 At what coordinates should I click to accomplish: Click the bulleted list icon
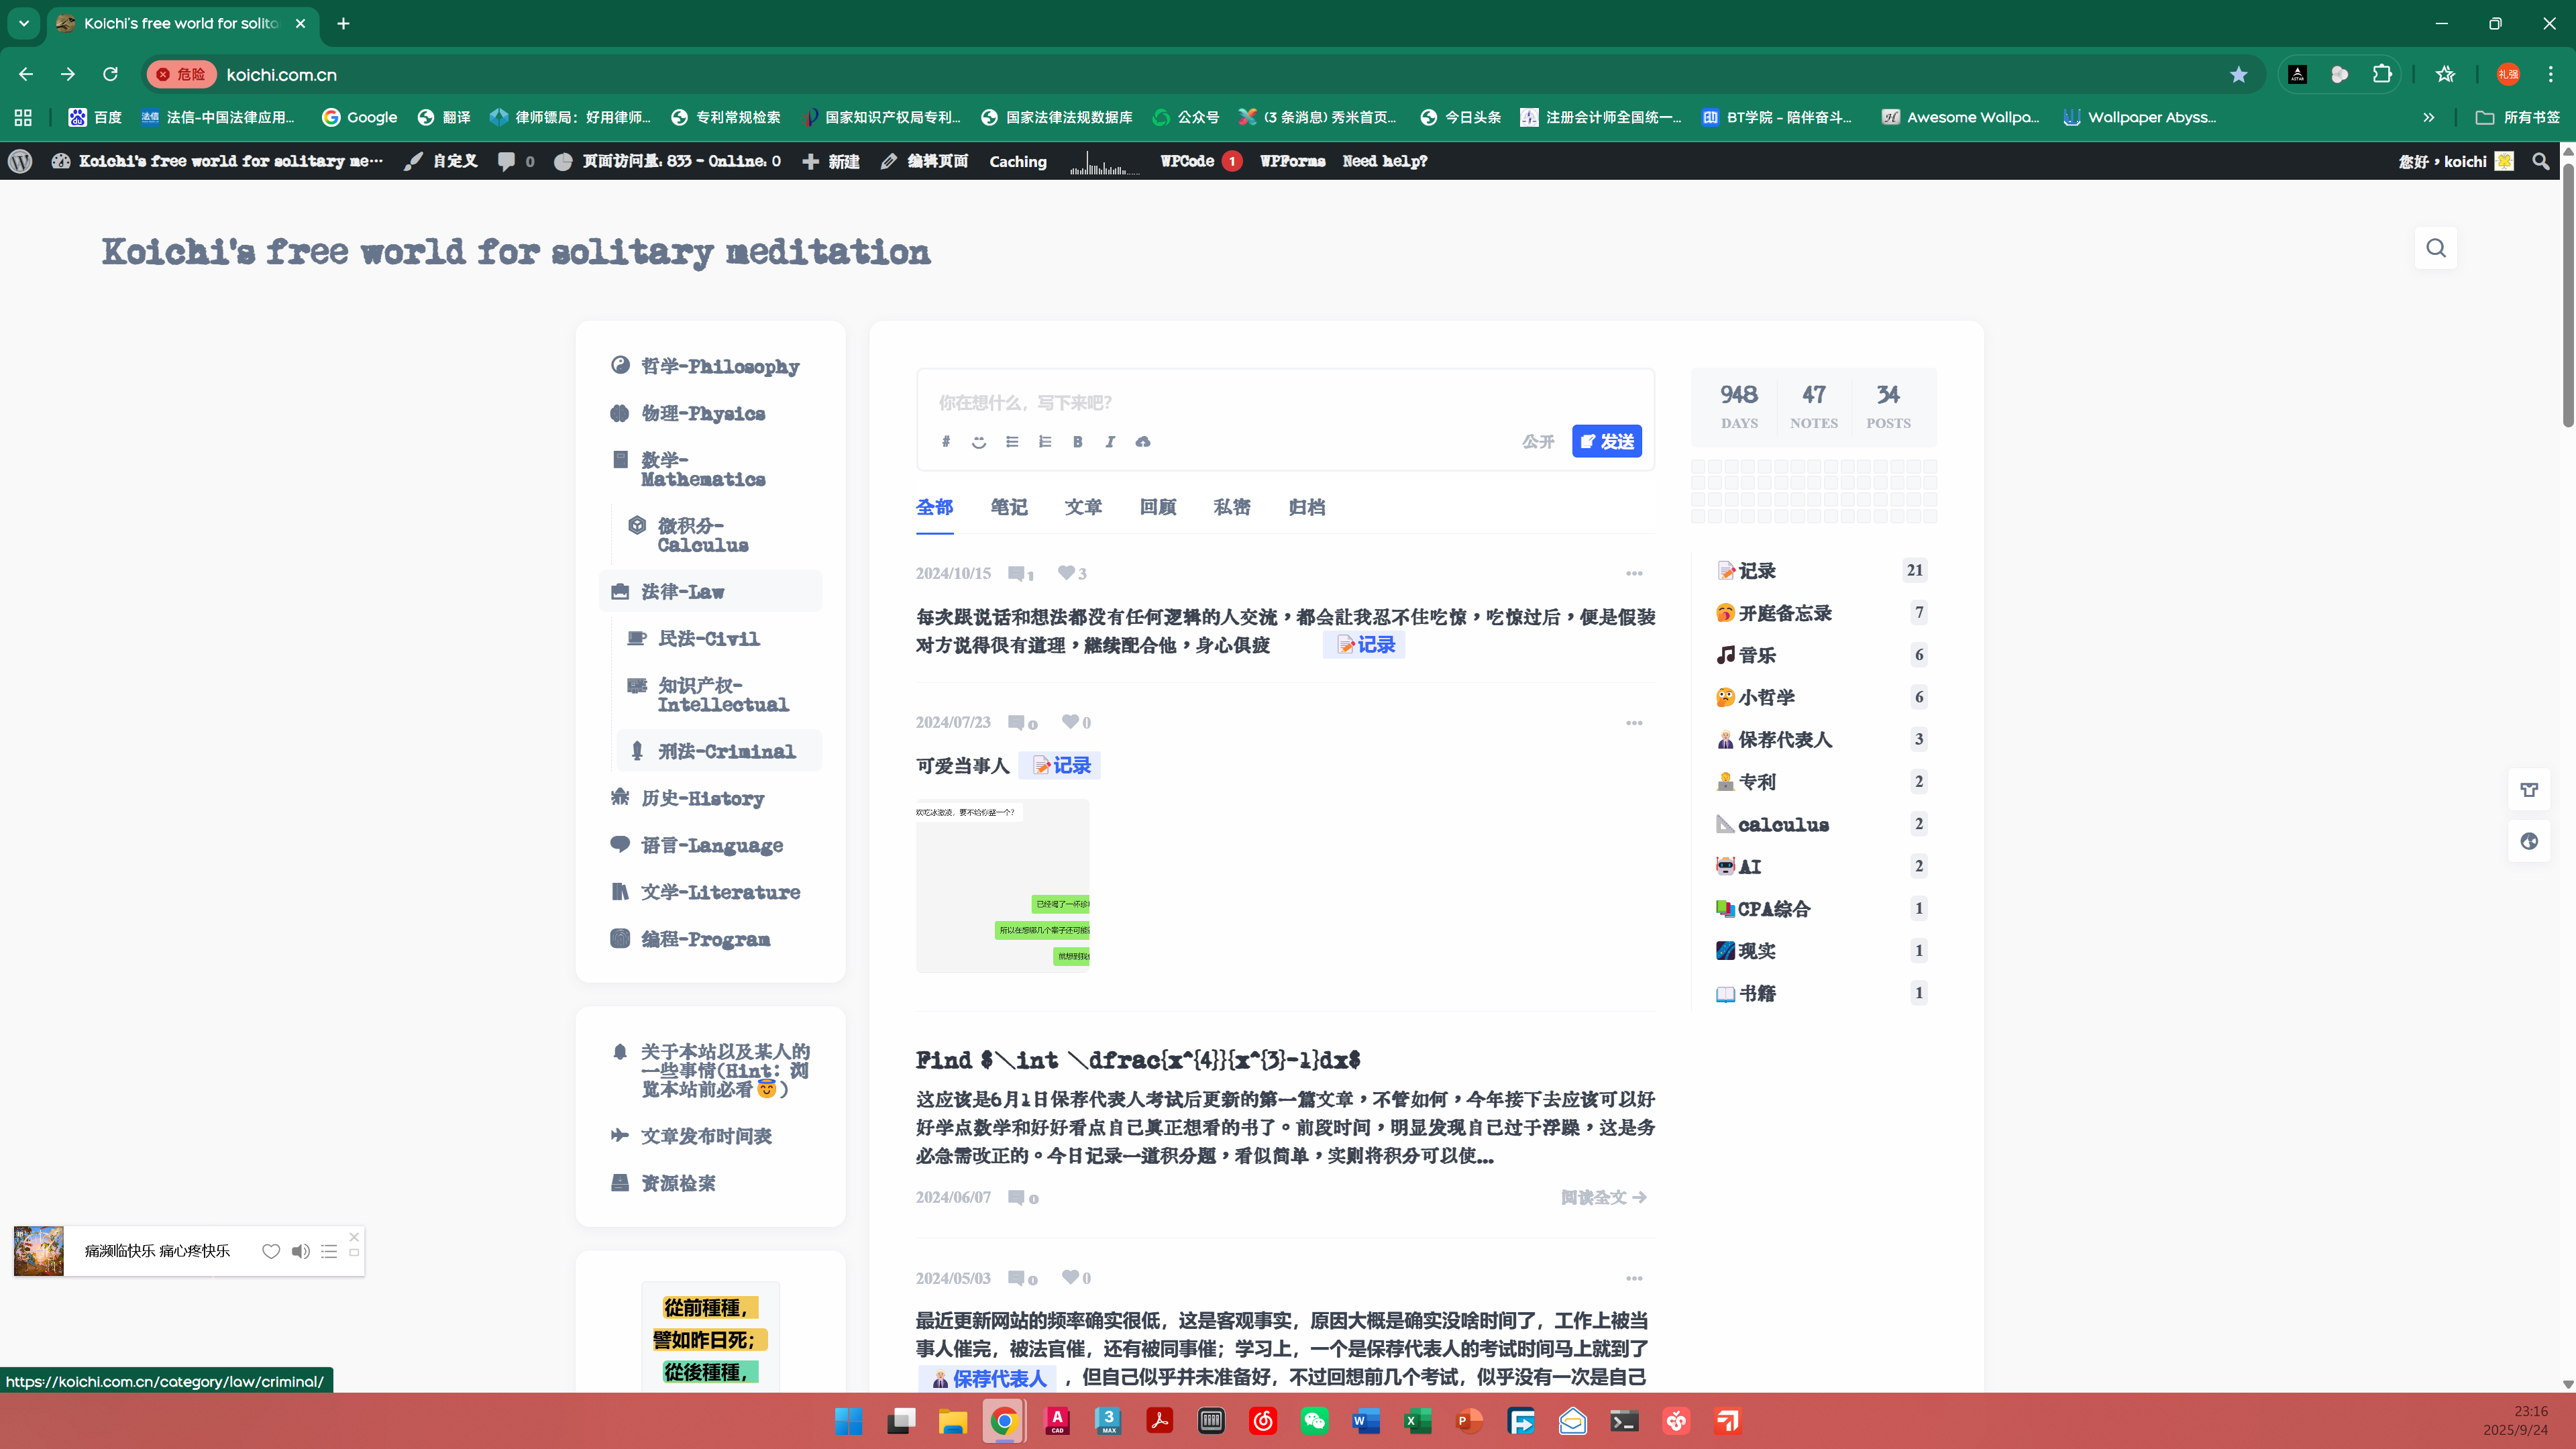[1012, 441]
